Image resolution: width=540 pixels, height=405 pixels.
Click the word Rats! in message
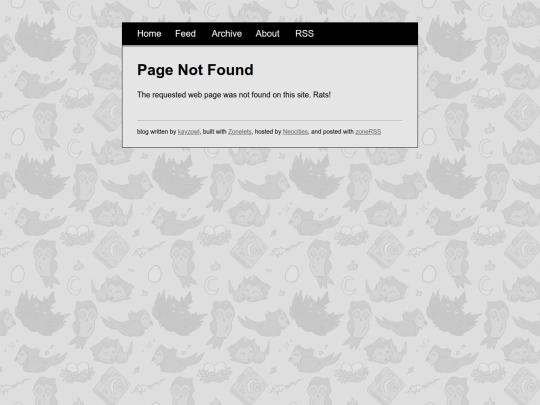322,95
